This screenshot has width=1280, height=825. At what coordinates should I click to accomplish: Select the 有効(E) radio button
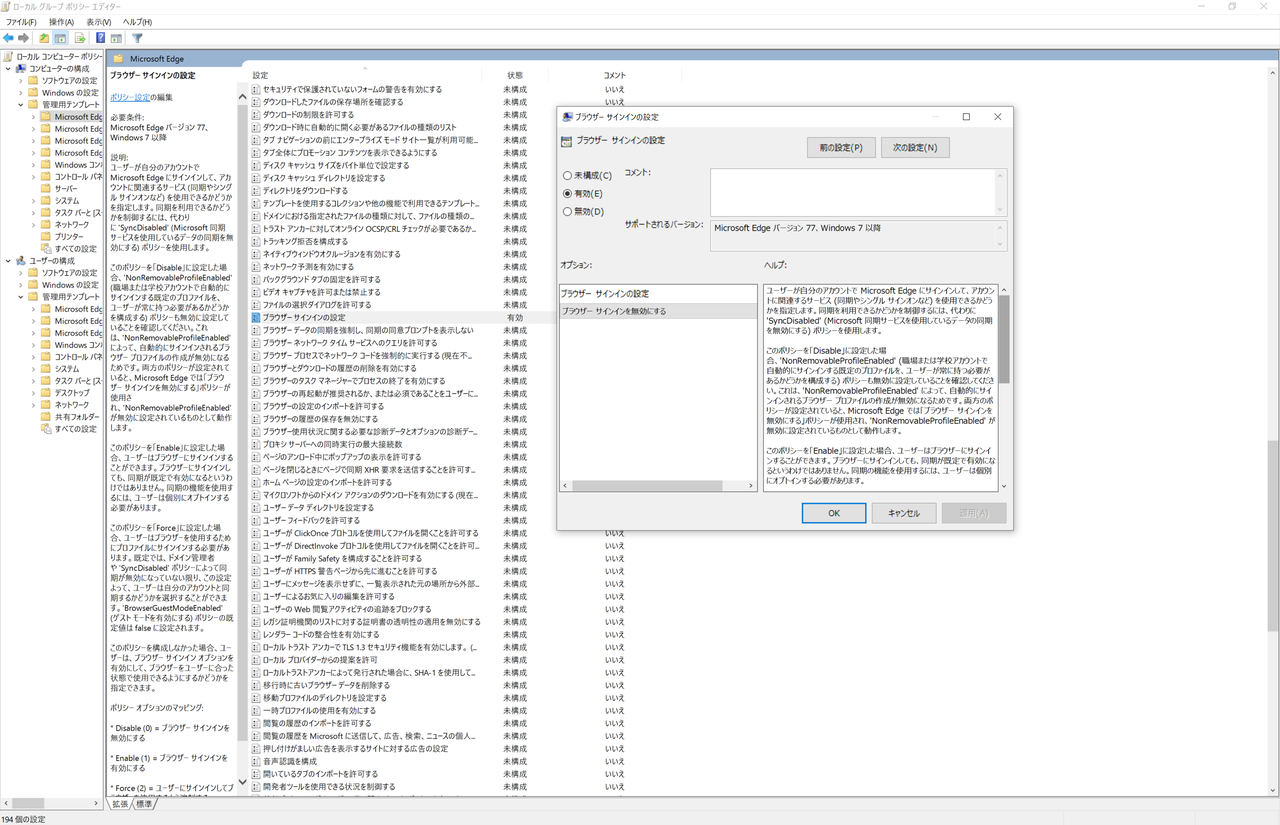(x=567, y=192)
